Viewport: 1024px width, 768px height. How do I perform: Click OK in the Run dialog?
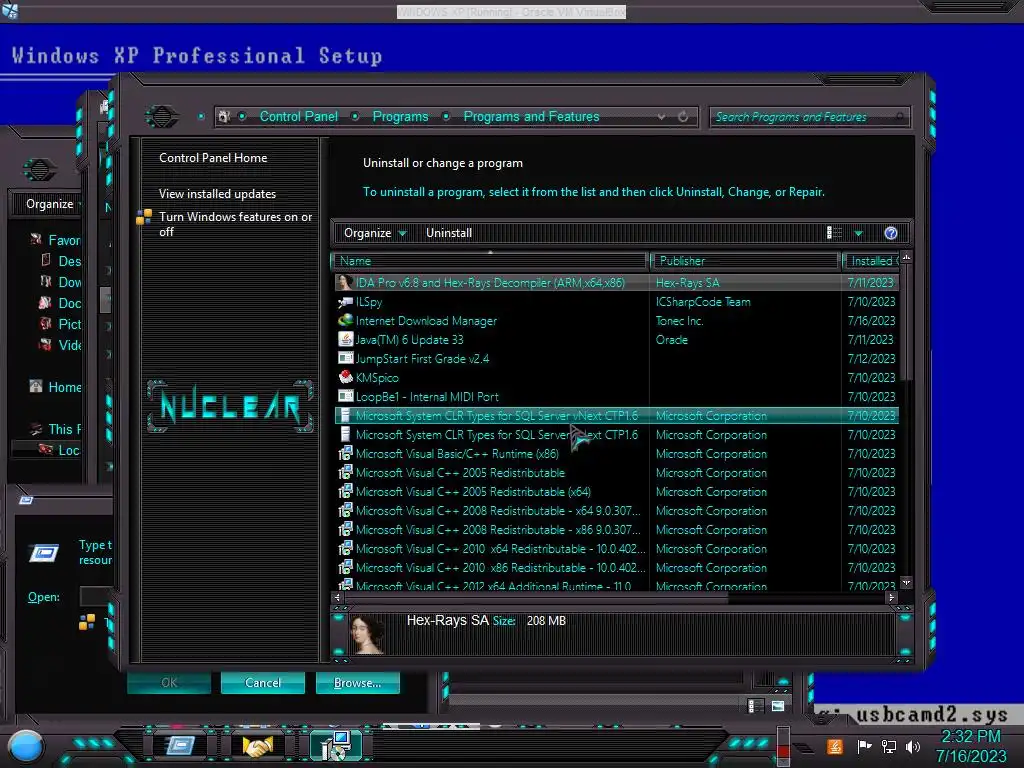[169, 682]
